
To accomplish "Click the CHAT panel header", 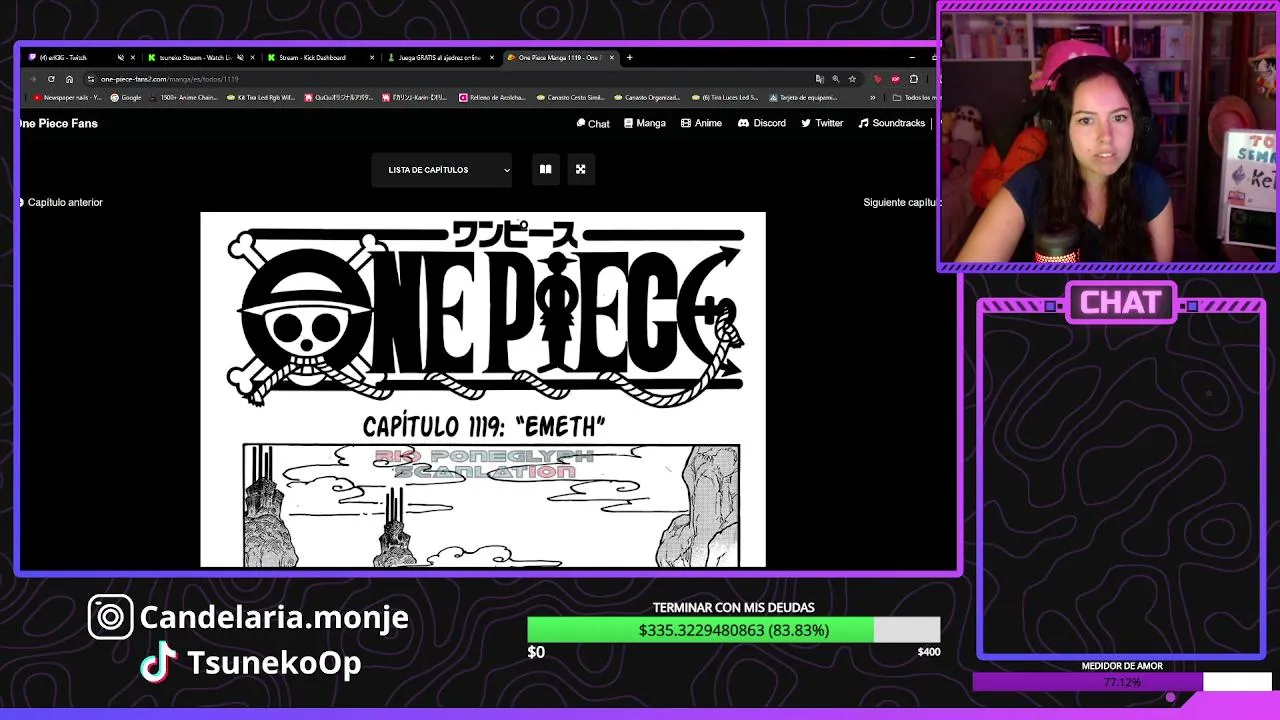I will click(x=1121, y=302).
